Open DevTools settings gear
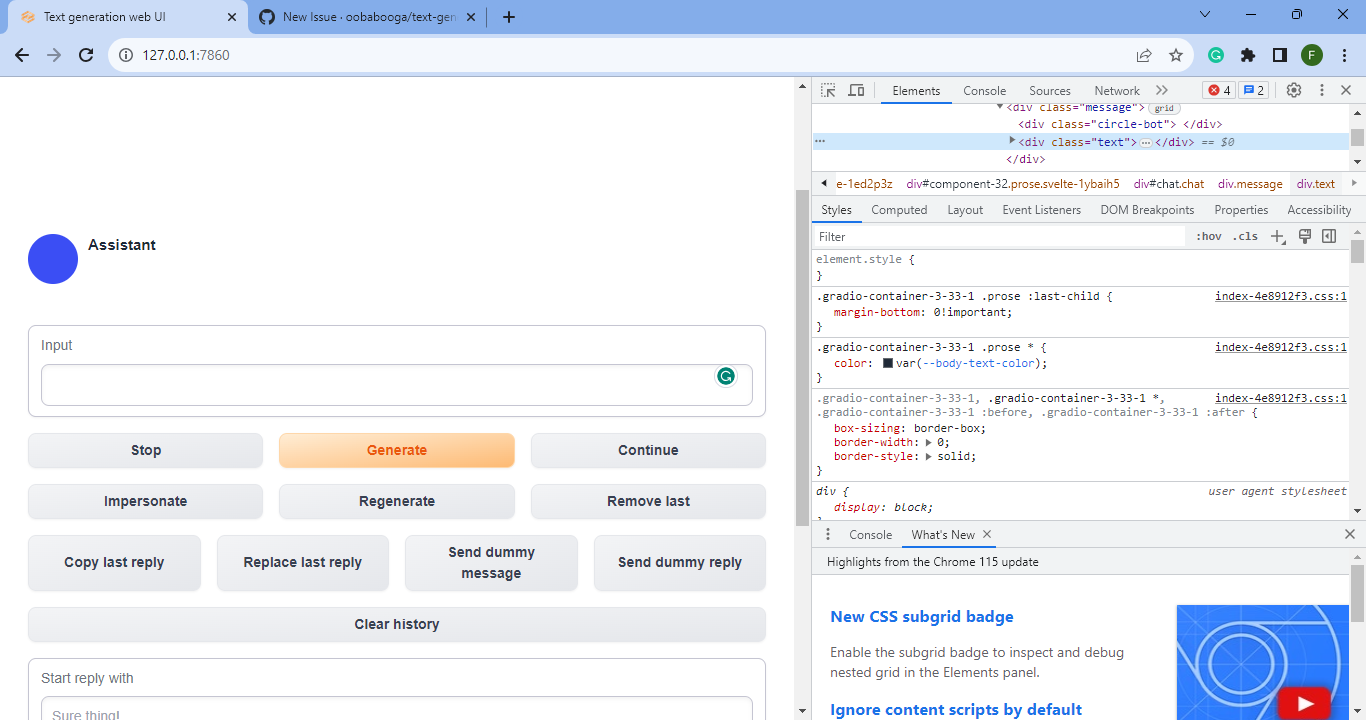 coord(1294,90)
